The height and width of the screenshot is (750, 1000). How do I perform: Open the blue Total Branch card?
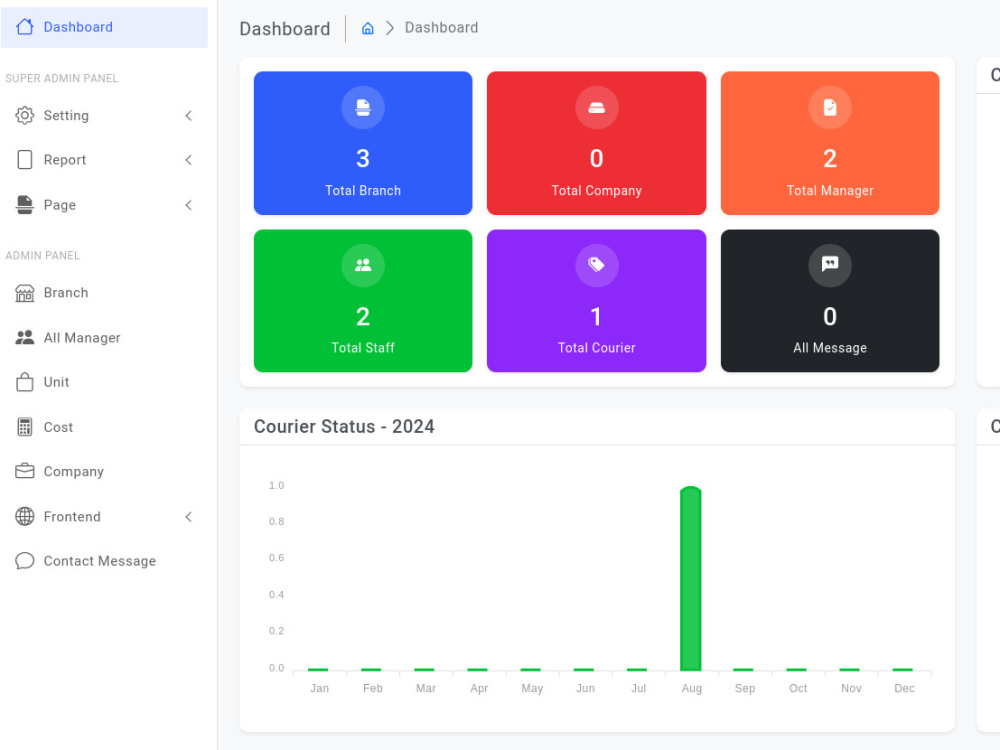pos(363,143)
